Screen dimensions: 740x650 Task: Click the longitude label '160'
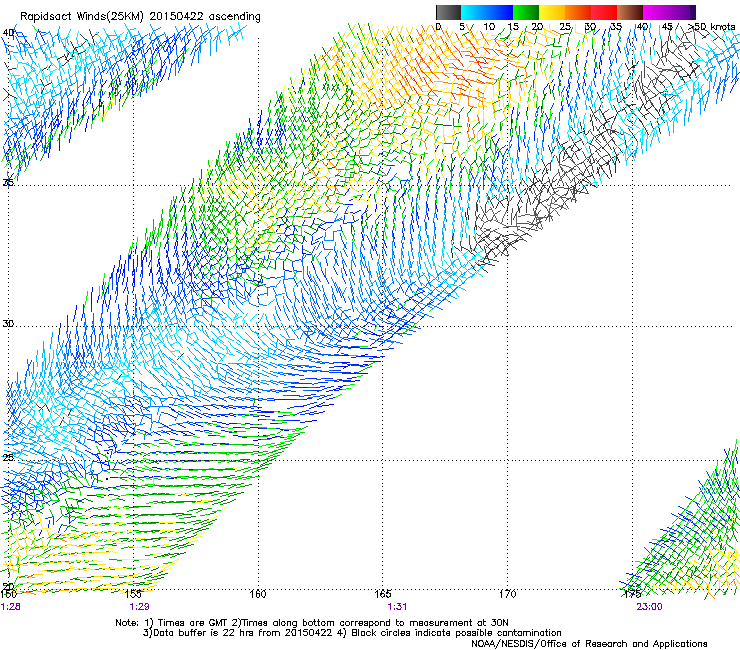(258, 594)
